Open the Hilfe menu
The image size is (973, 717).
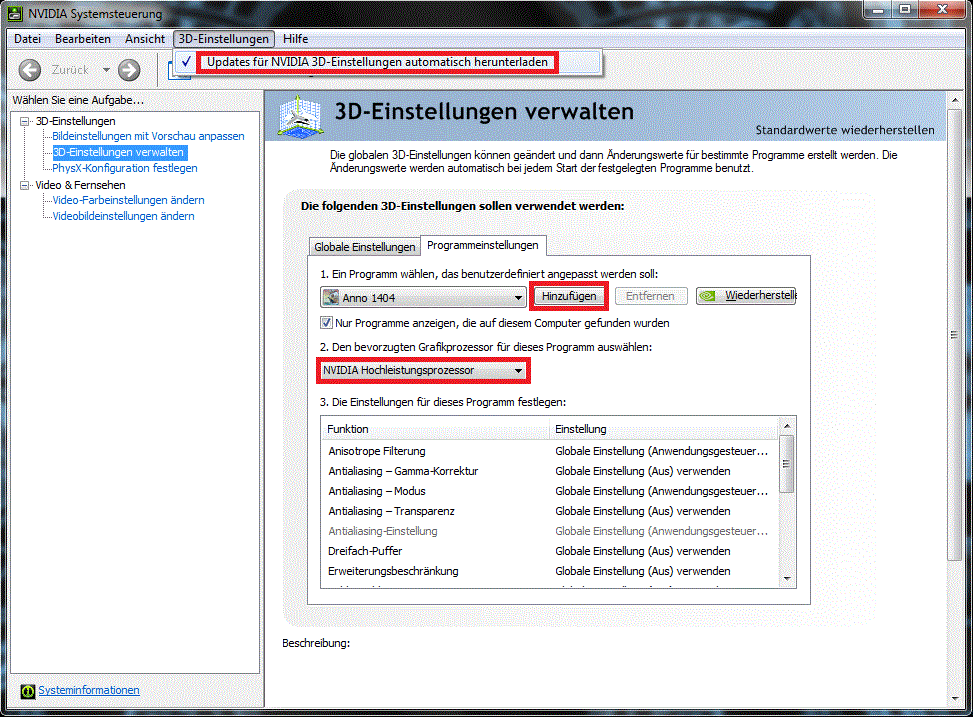pyautogui.click(x=295, y=38)
